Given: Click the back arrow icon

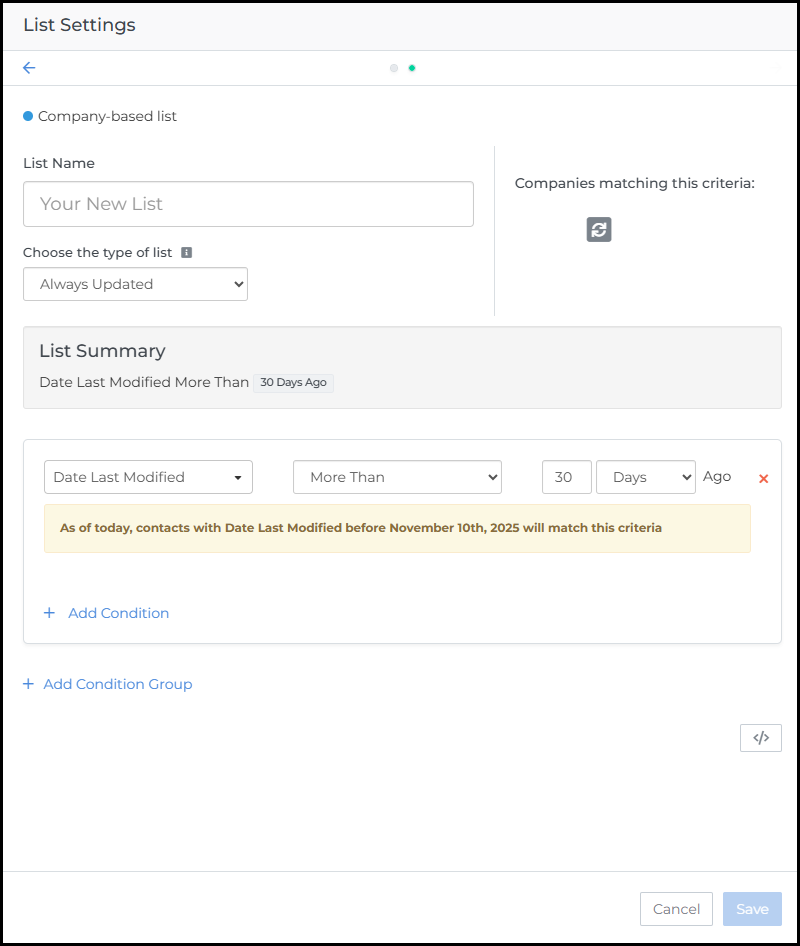Looking at the screenshot, I should click(x=29, y=68).
